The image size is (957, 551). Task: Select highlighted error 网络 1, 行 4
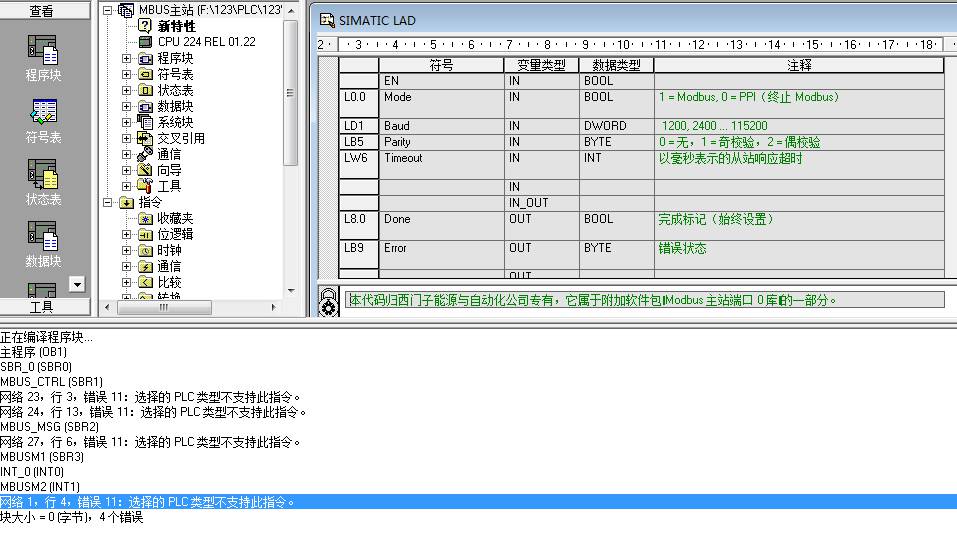point(478,502)
